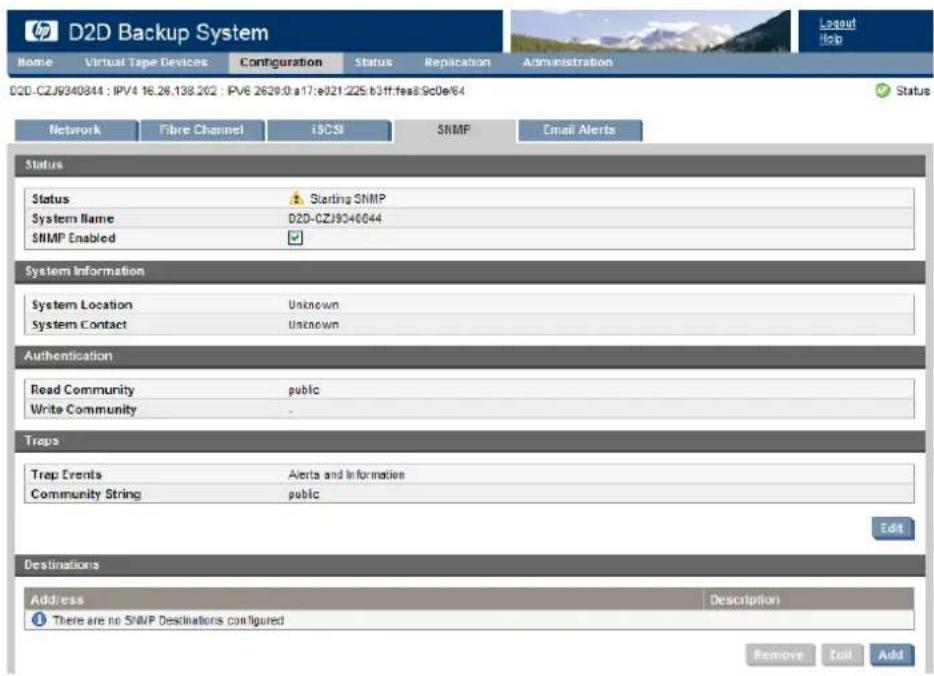Click the D2D Backup System title
The image size is (934, 676).
[x=169, y=32]
